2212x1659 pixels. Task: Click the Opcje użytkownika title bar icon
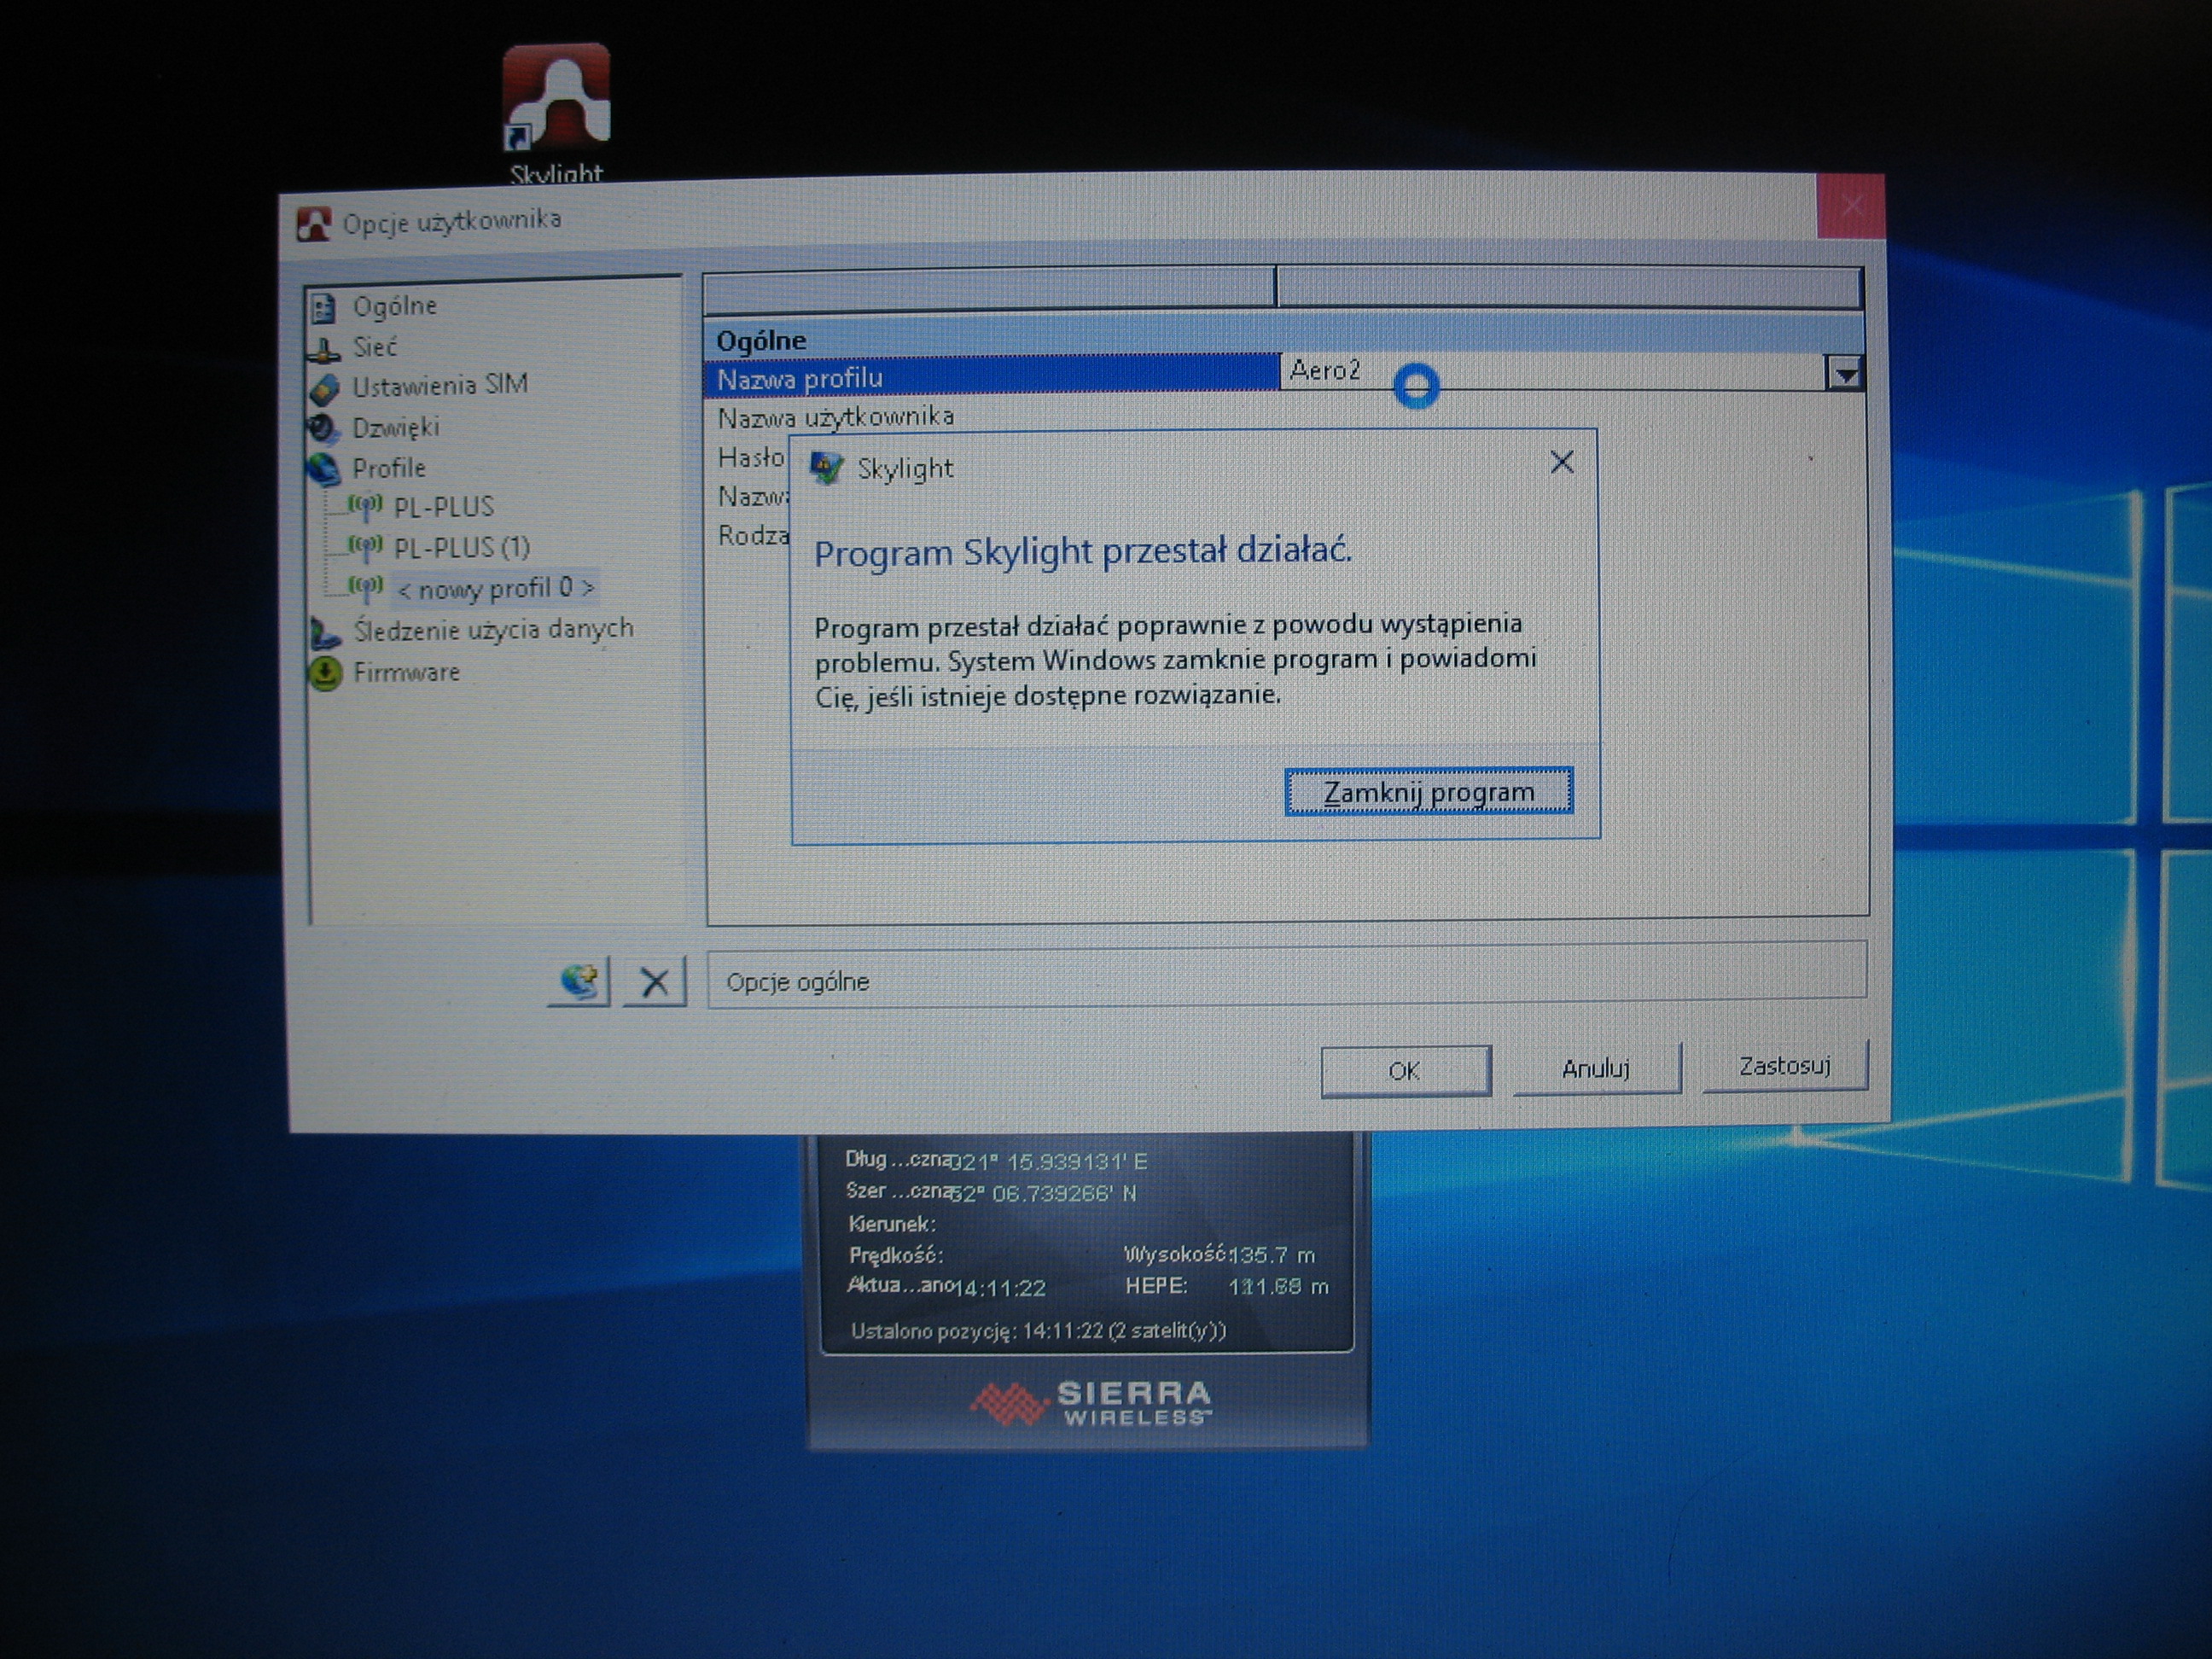[314, 224]
